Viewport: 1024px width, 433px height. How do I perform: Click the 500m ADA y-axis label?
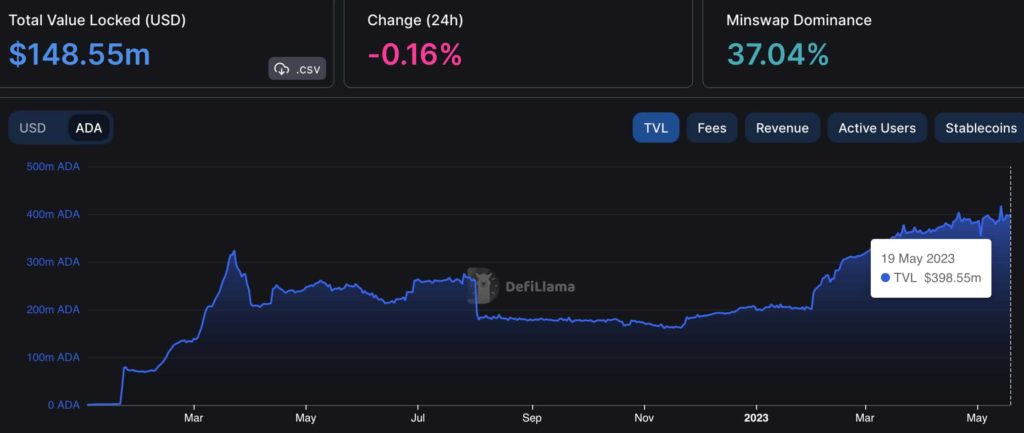53,167
